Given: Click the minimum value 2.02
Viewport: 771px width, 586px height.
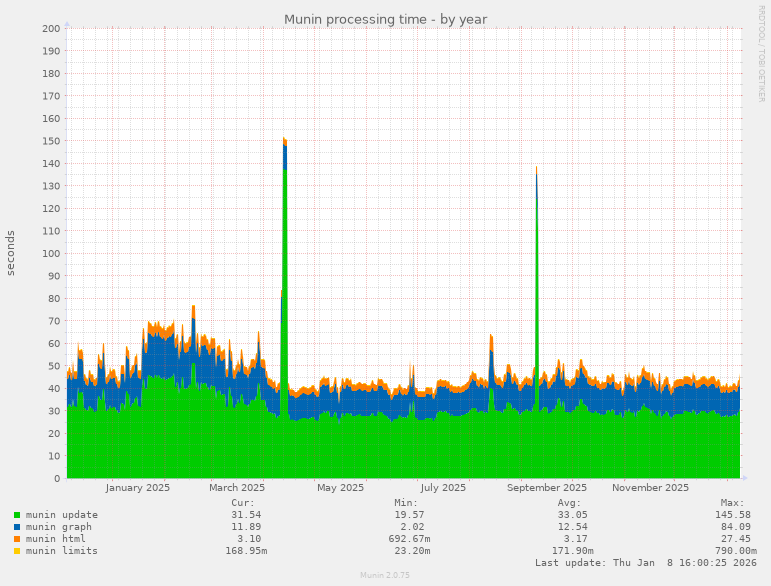Looking at the screenshot, I should point(412,527).
